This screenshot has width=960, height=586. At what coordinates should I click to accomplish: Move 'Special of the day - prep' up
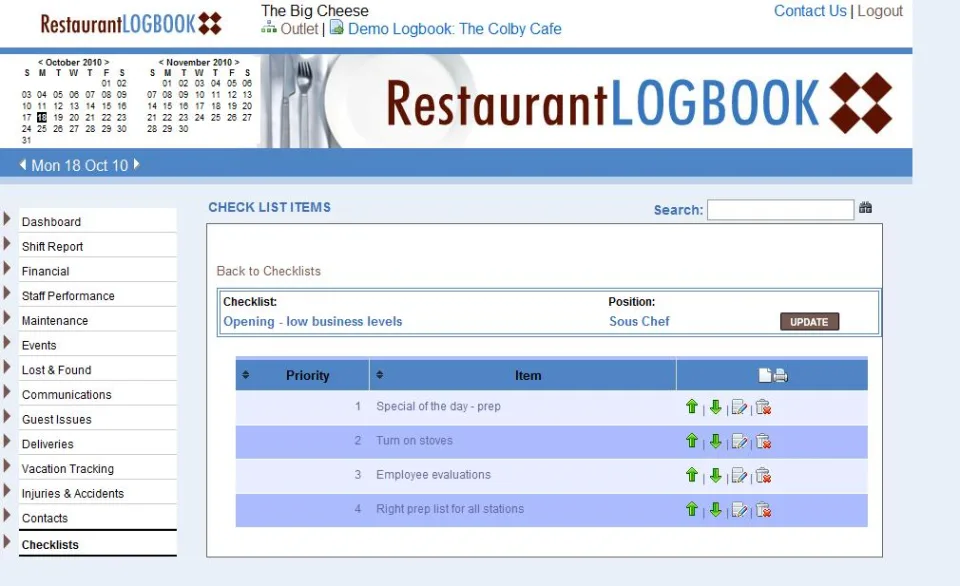click(692, 407)
